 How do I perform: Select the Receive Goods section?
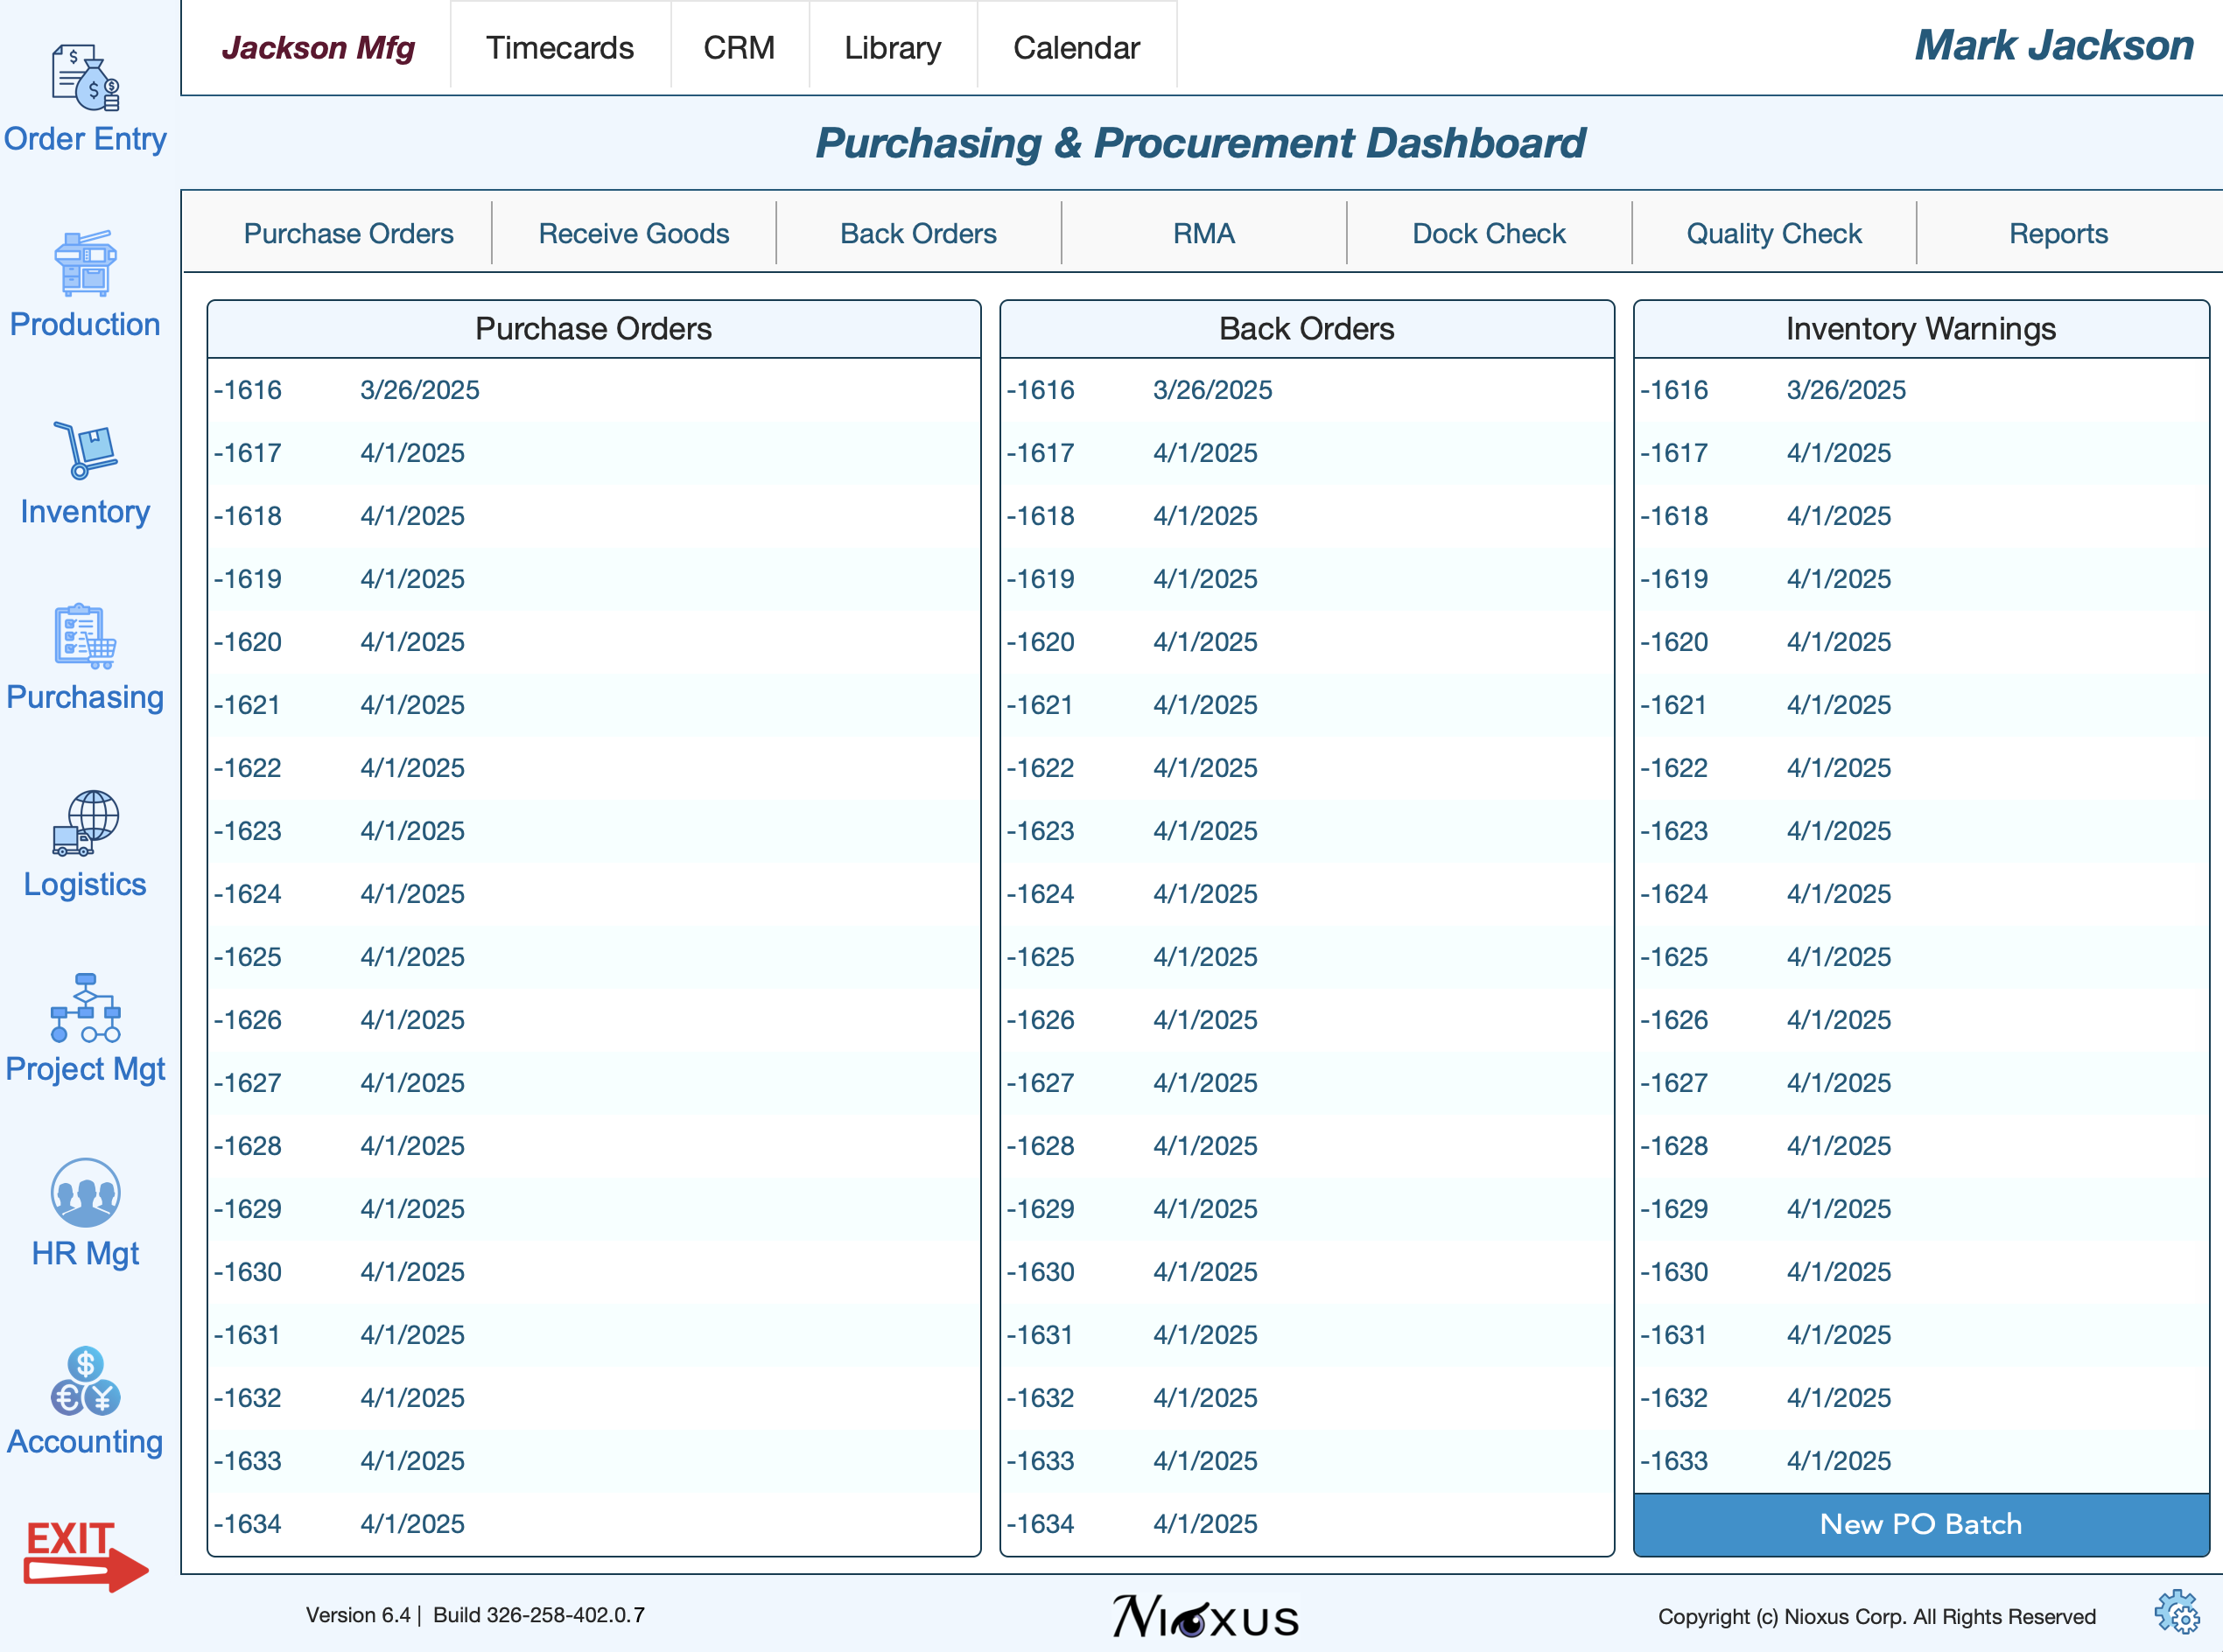click(633, 233)
